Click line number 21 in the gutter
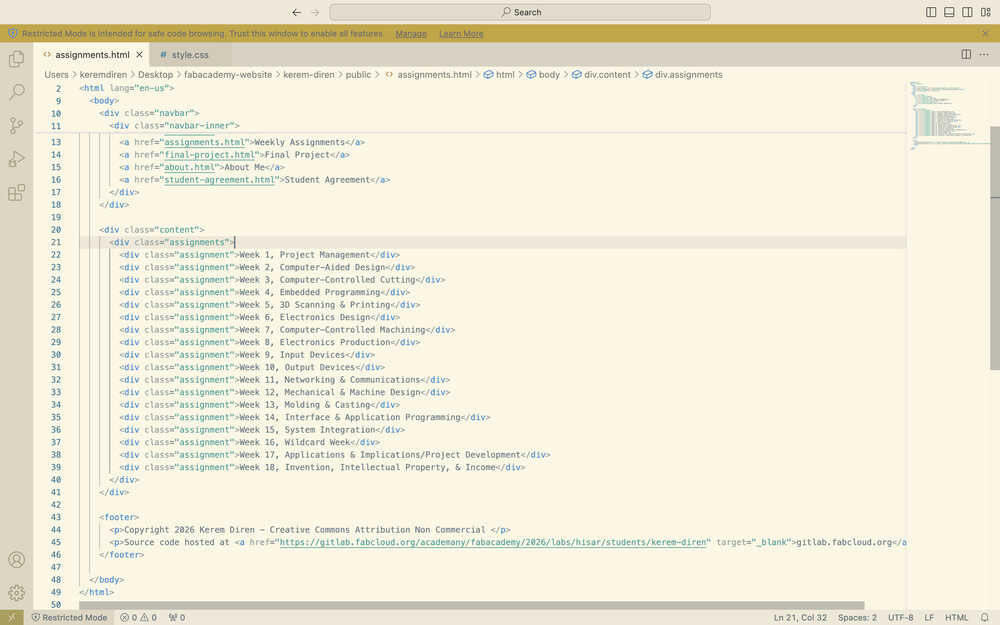Image resolution: width=1000 pixels, height=625 pixels. click(56, 242)
